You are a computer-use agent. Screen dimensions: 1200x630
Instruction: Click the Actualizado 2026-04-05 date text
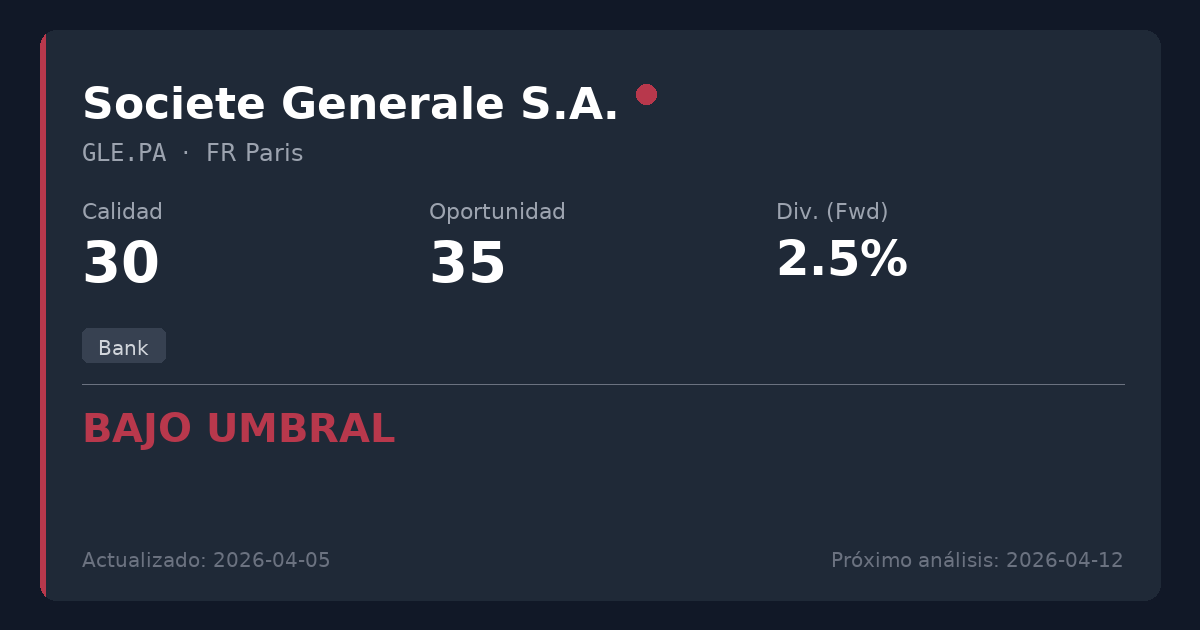(206, 560)
